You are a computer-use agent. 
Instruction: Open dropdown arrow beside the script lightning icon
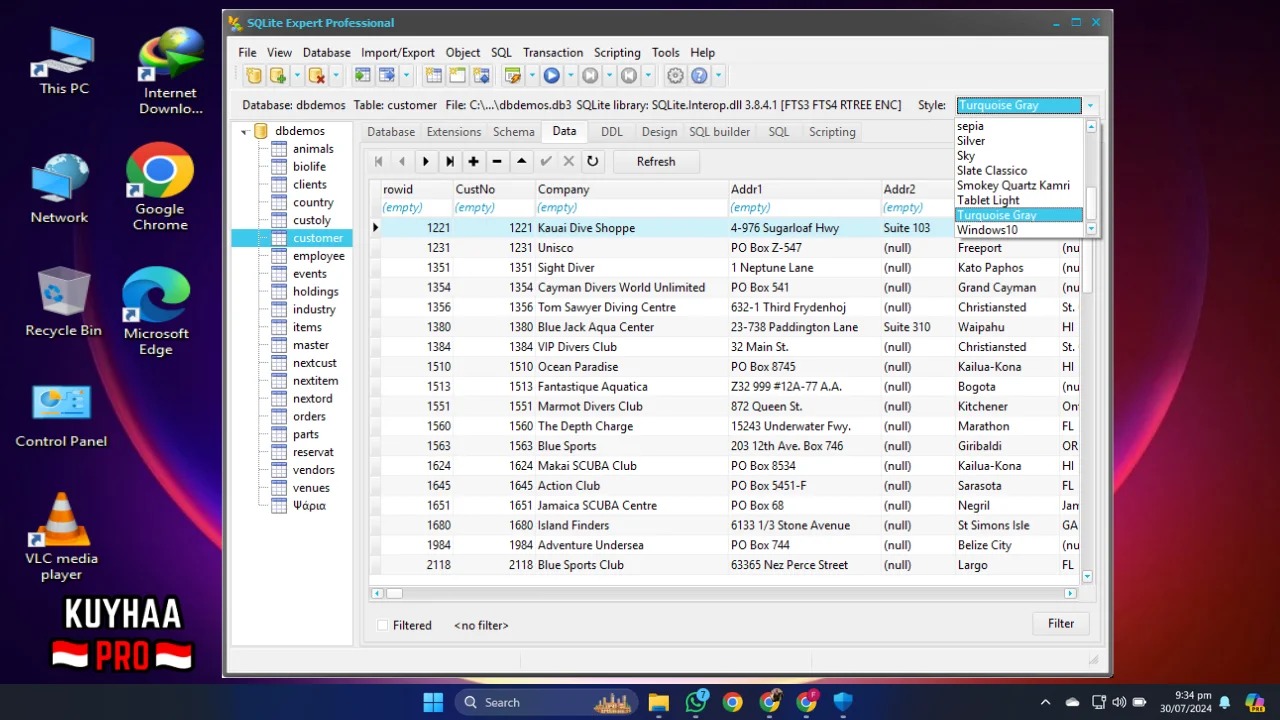pos(532,76)
